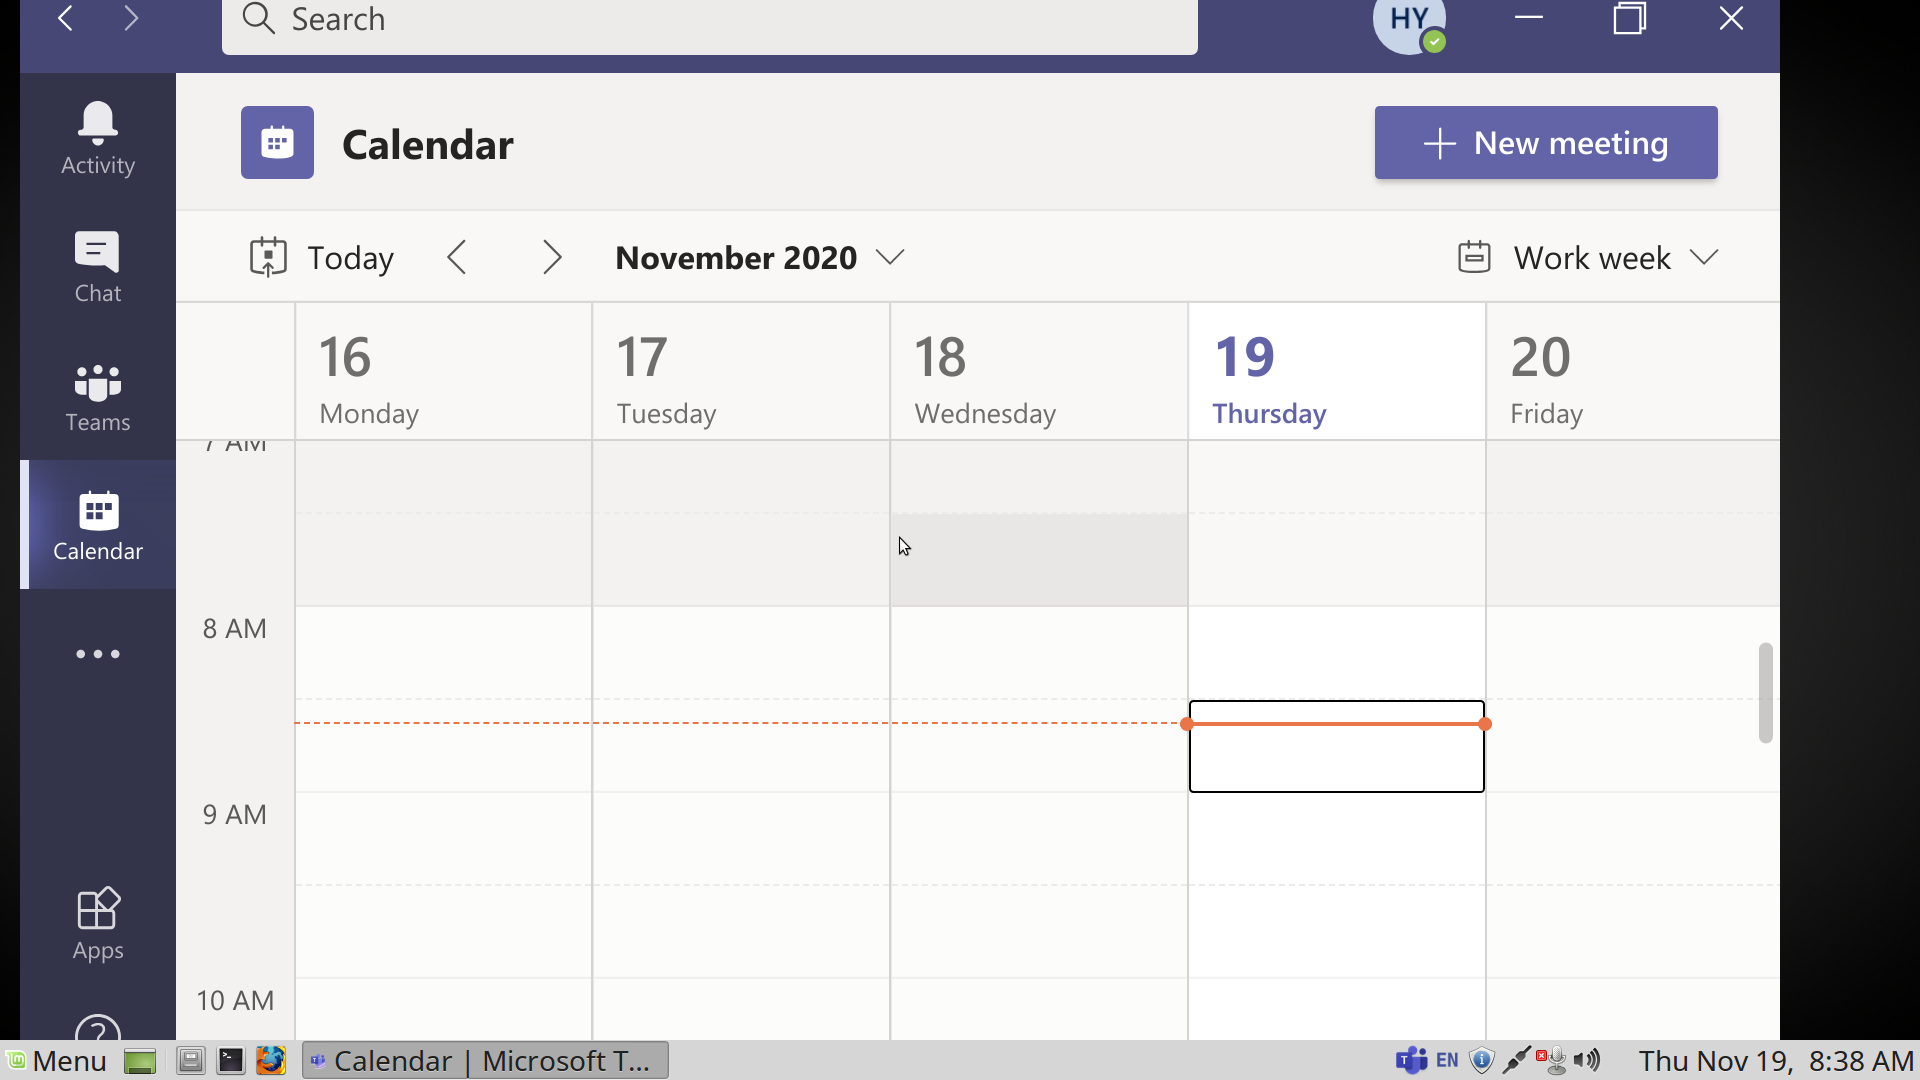Open the Apps section
This screenshot has width=1920, height=1080.
point(96,923)
